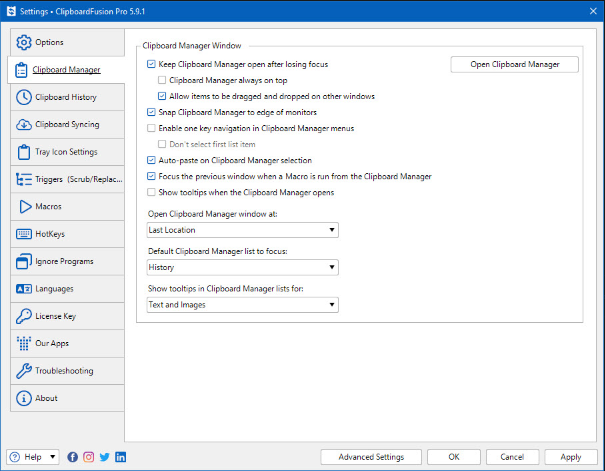Screen dimensions: 605x471
Task: Open the Tray Icon Settings tab
Action: (68, 152)
